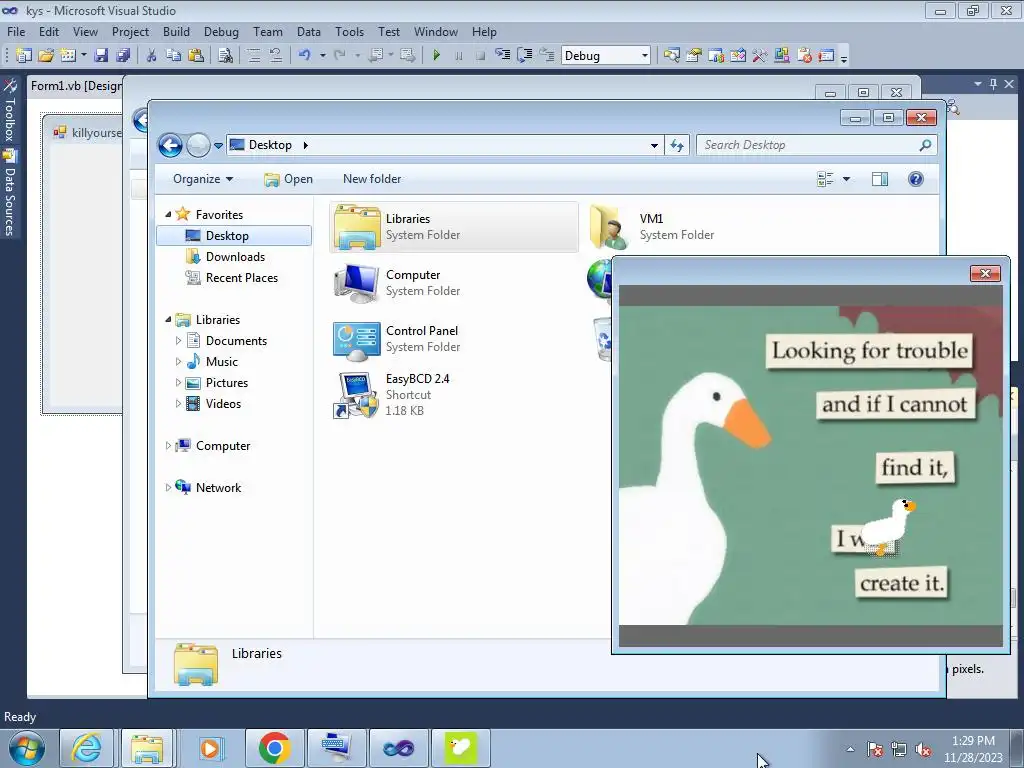Click the Step Into debug icon

tap(502, 56)
